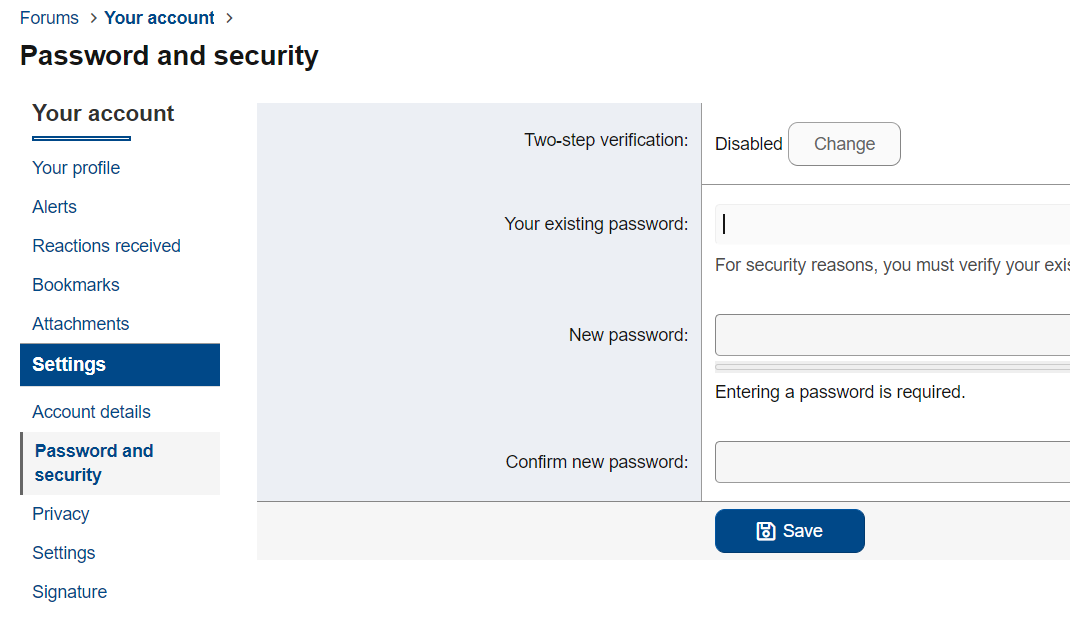This screenshot has height=624, width=1070.
Task: Open Your profile in the sidebar
Action: coord(76,168)
